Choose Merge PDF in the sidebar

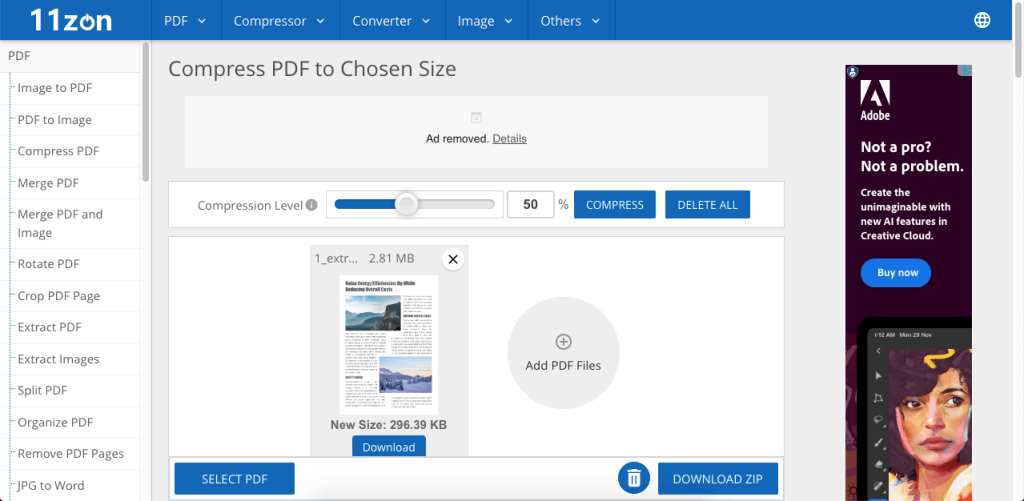[48, 183]
